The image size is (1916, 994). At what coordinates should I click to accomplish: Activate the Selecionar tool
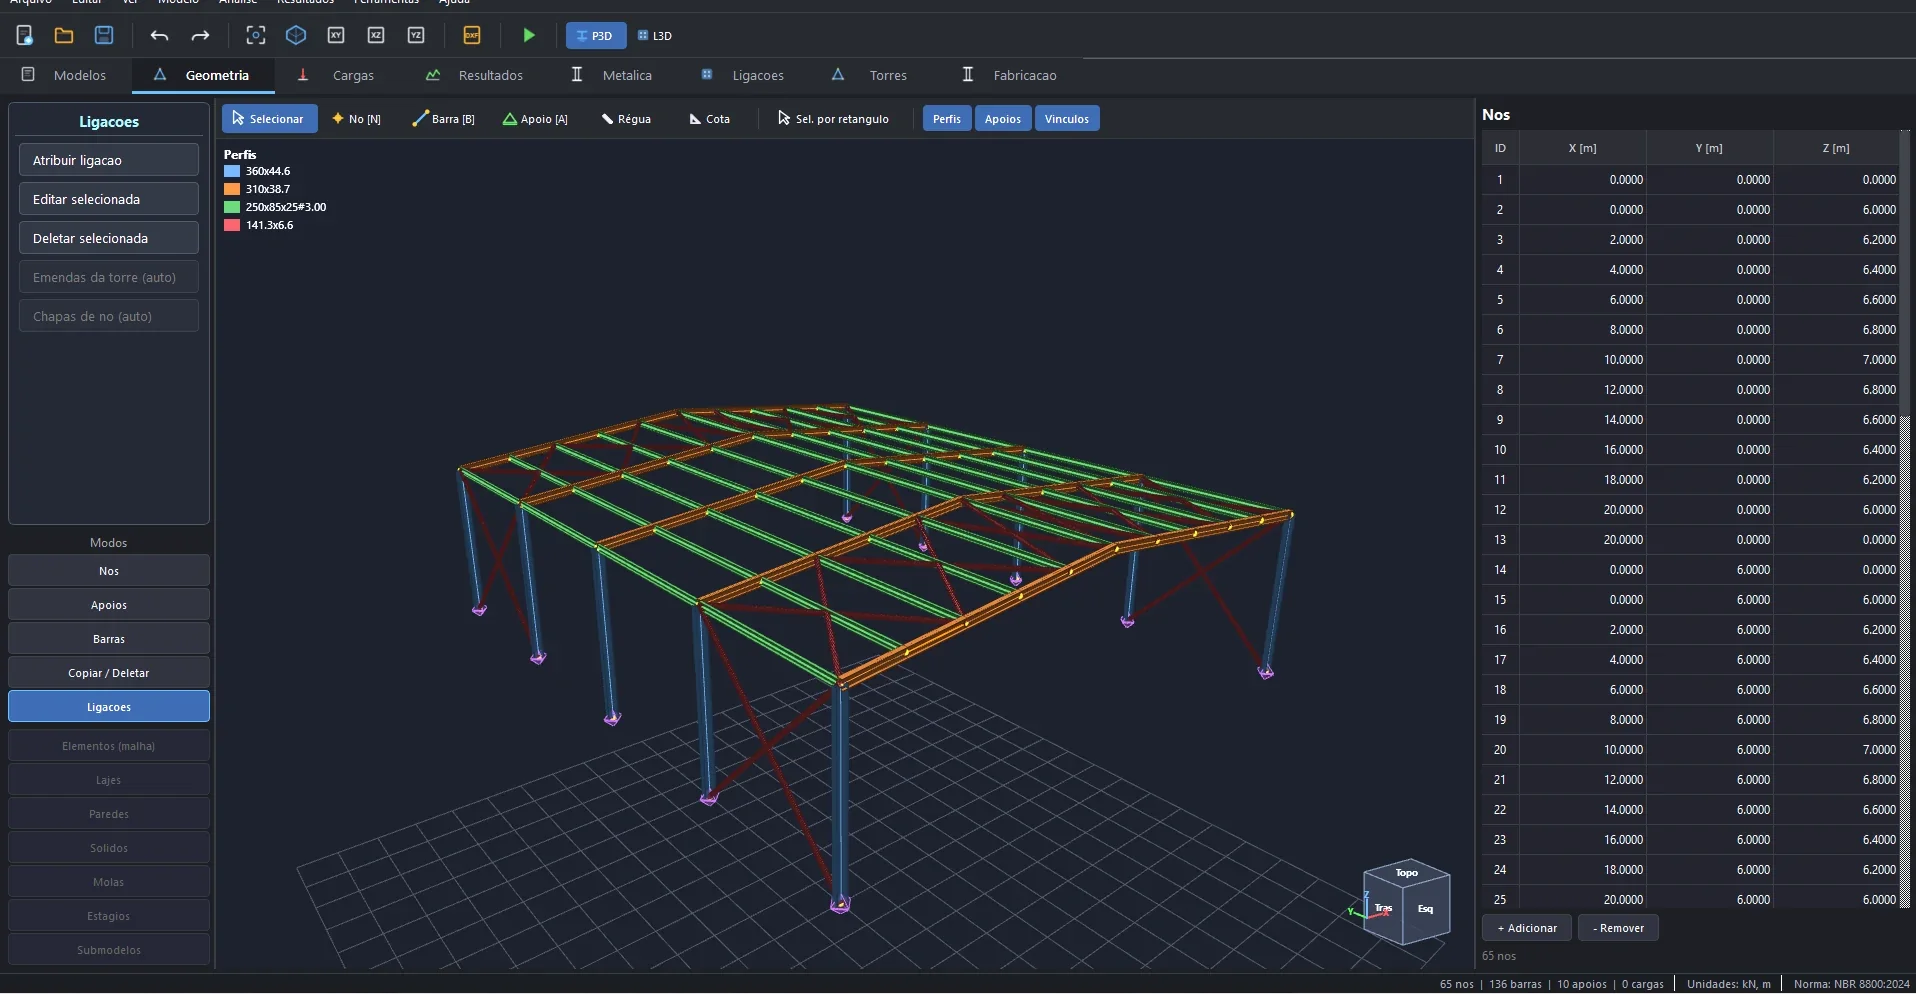pyautogui.click(x=269, y=119)
